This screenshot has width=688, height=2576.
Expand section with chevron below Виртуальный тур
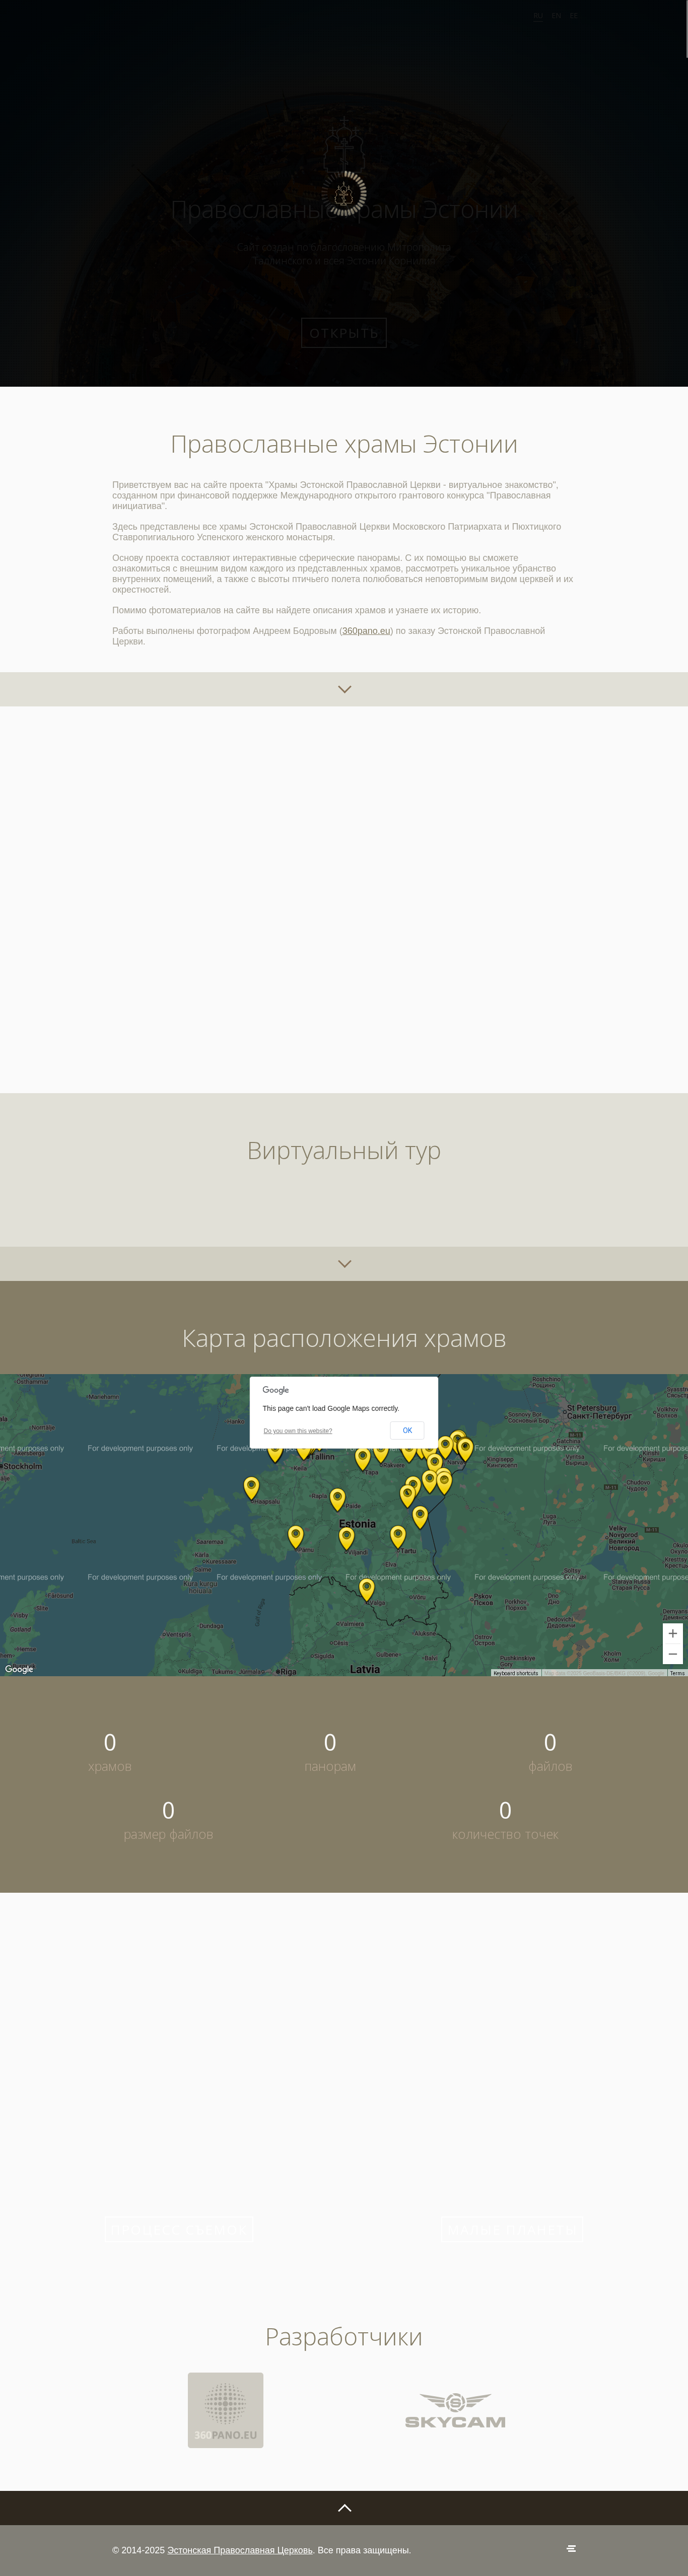(x=344, y=1263)
